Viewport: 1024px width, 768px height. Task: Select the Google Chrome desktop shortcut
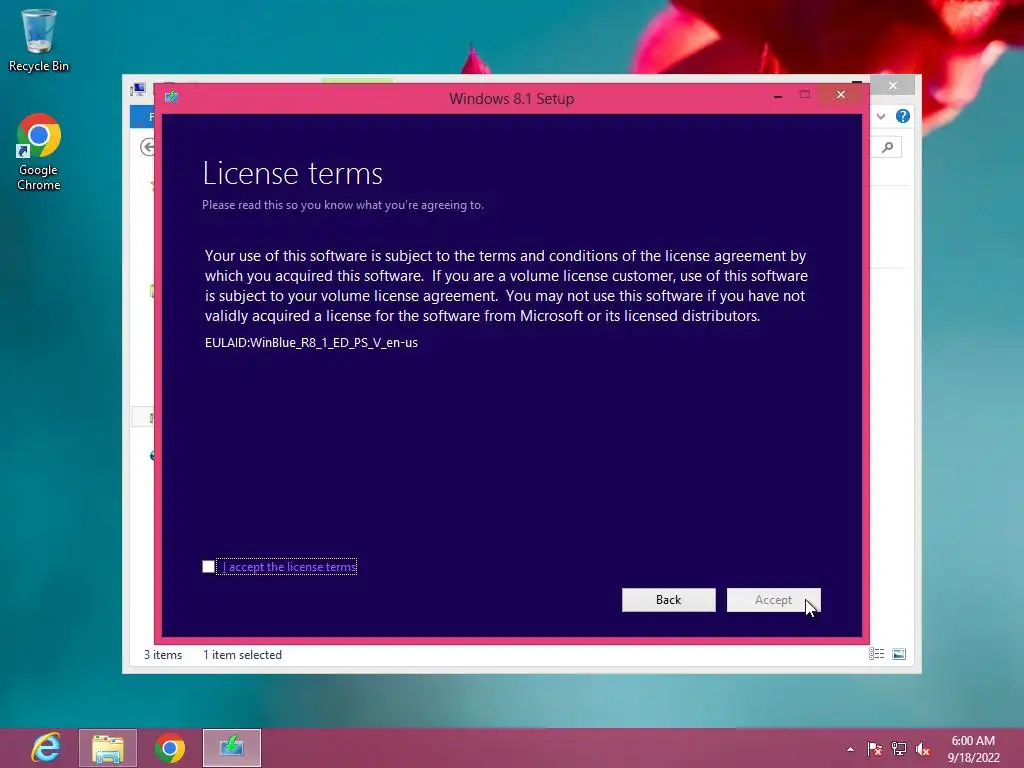point(39,153)
